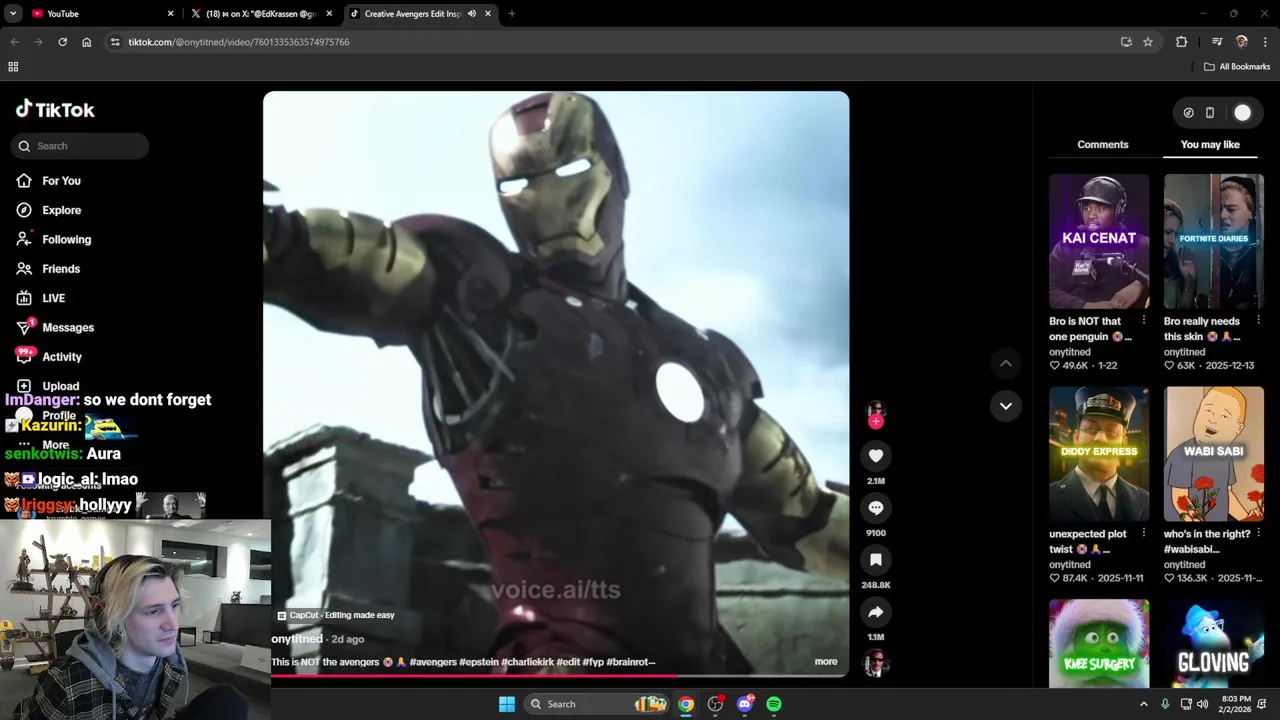Open Discord from the taskbar

[x=745, y=704]
